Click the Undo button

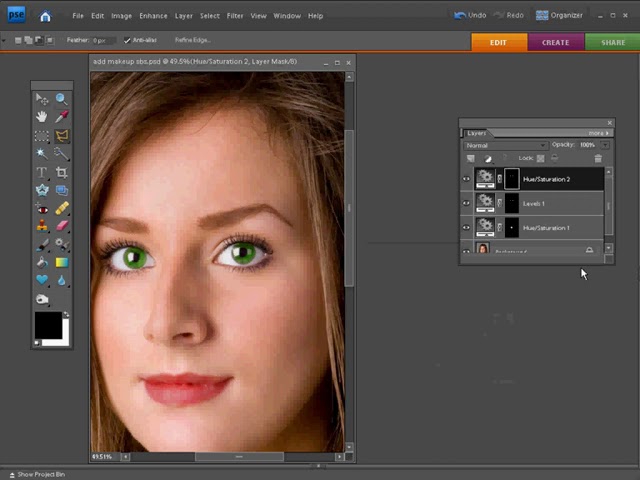tap(470, 16)
